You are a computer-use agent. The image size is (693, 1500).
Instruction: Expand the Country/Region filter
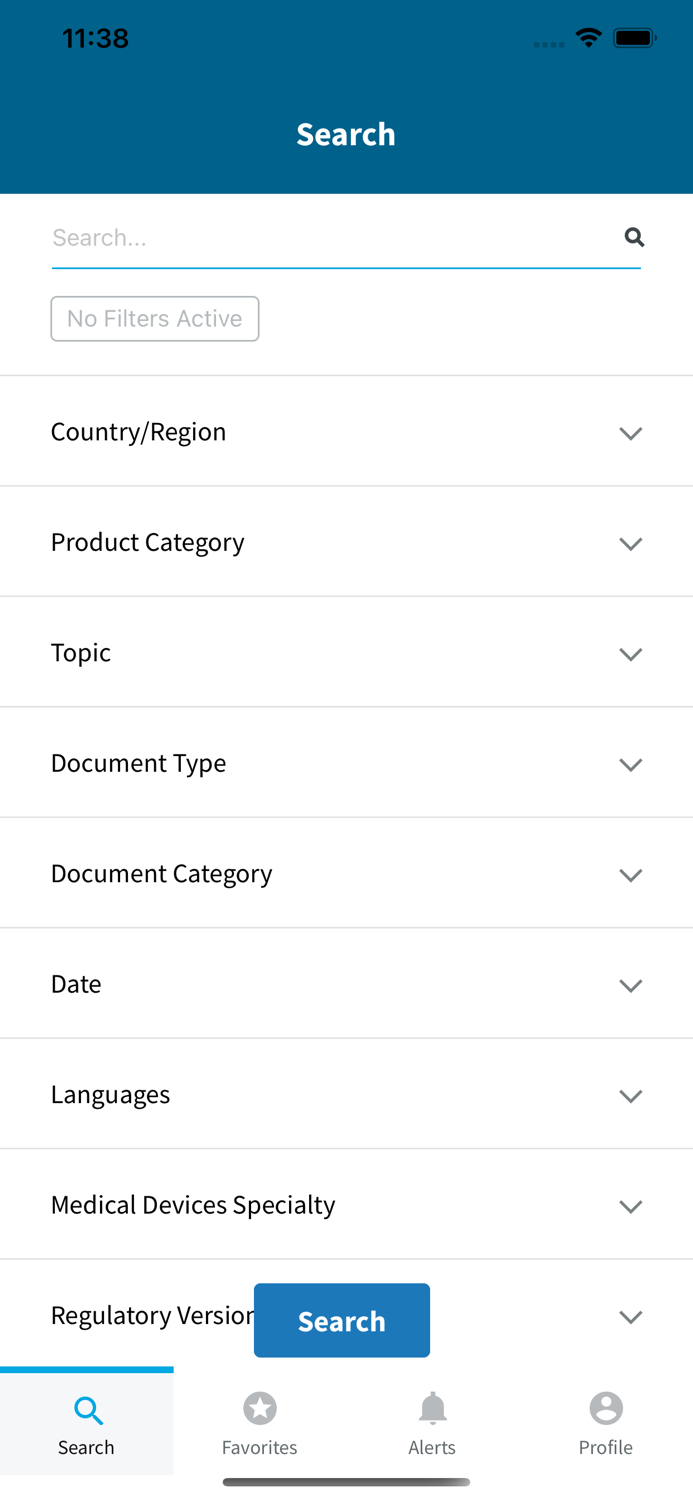point(630,433)
